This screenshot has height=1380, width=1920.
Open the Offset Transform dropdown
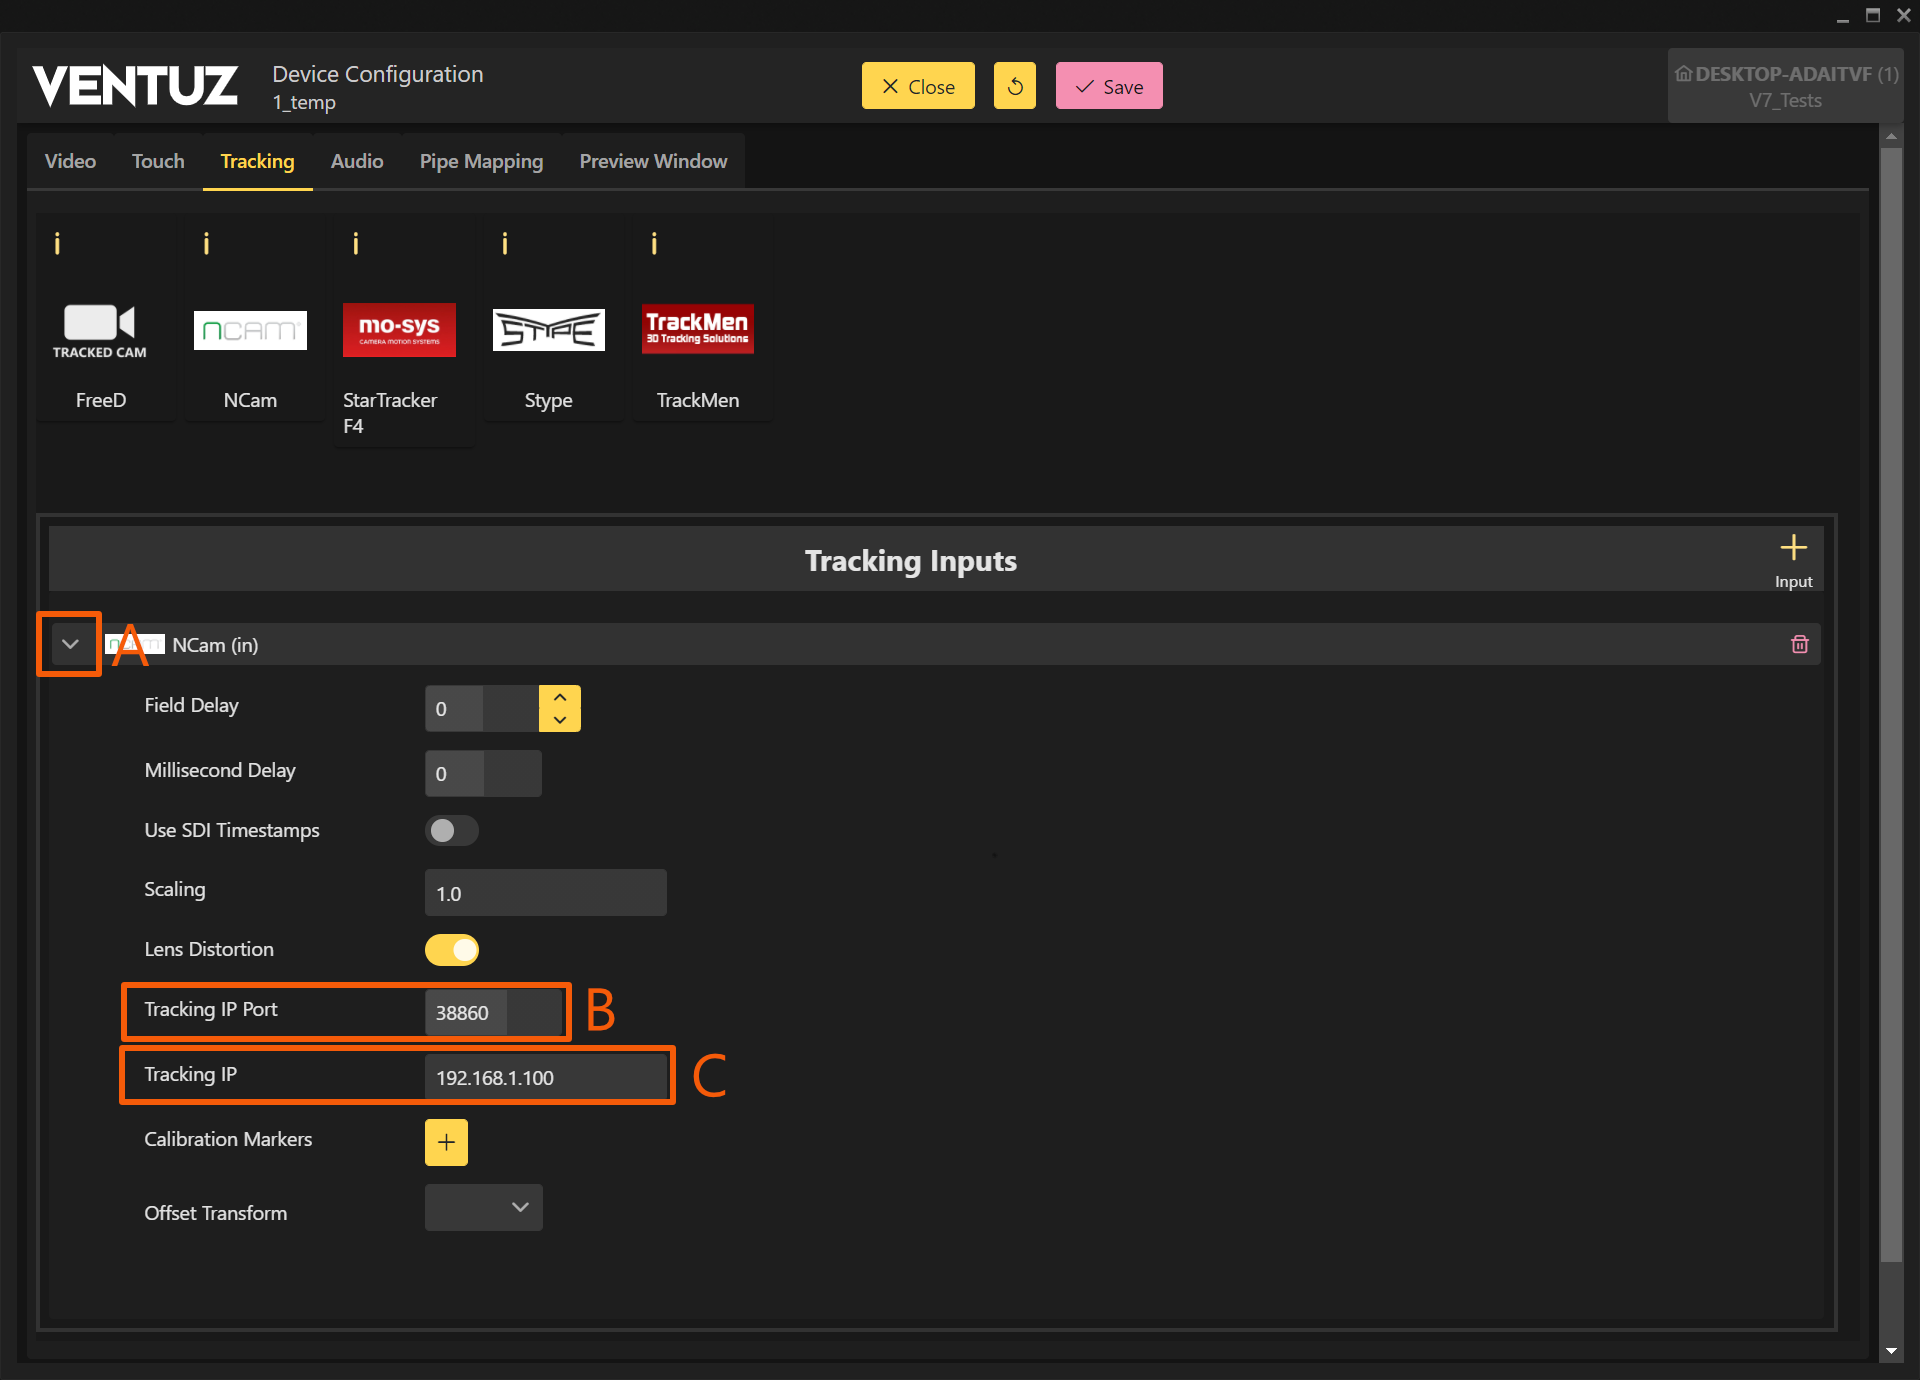click(484, 1208)
